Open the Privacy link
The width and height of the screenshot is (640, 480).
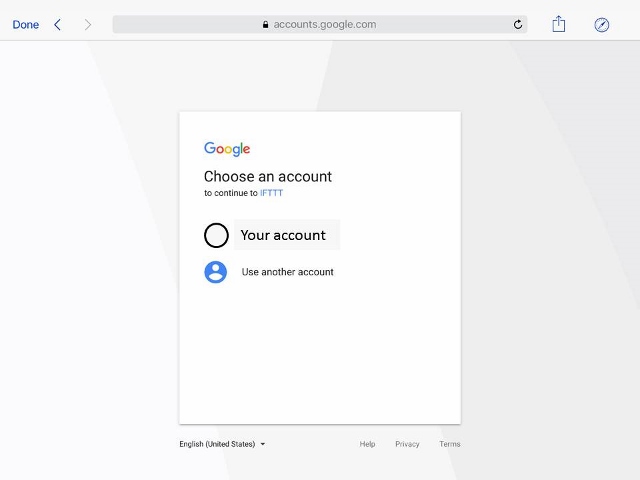click(407, 444)
